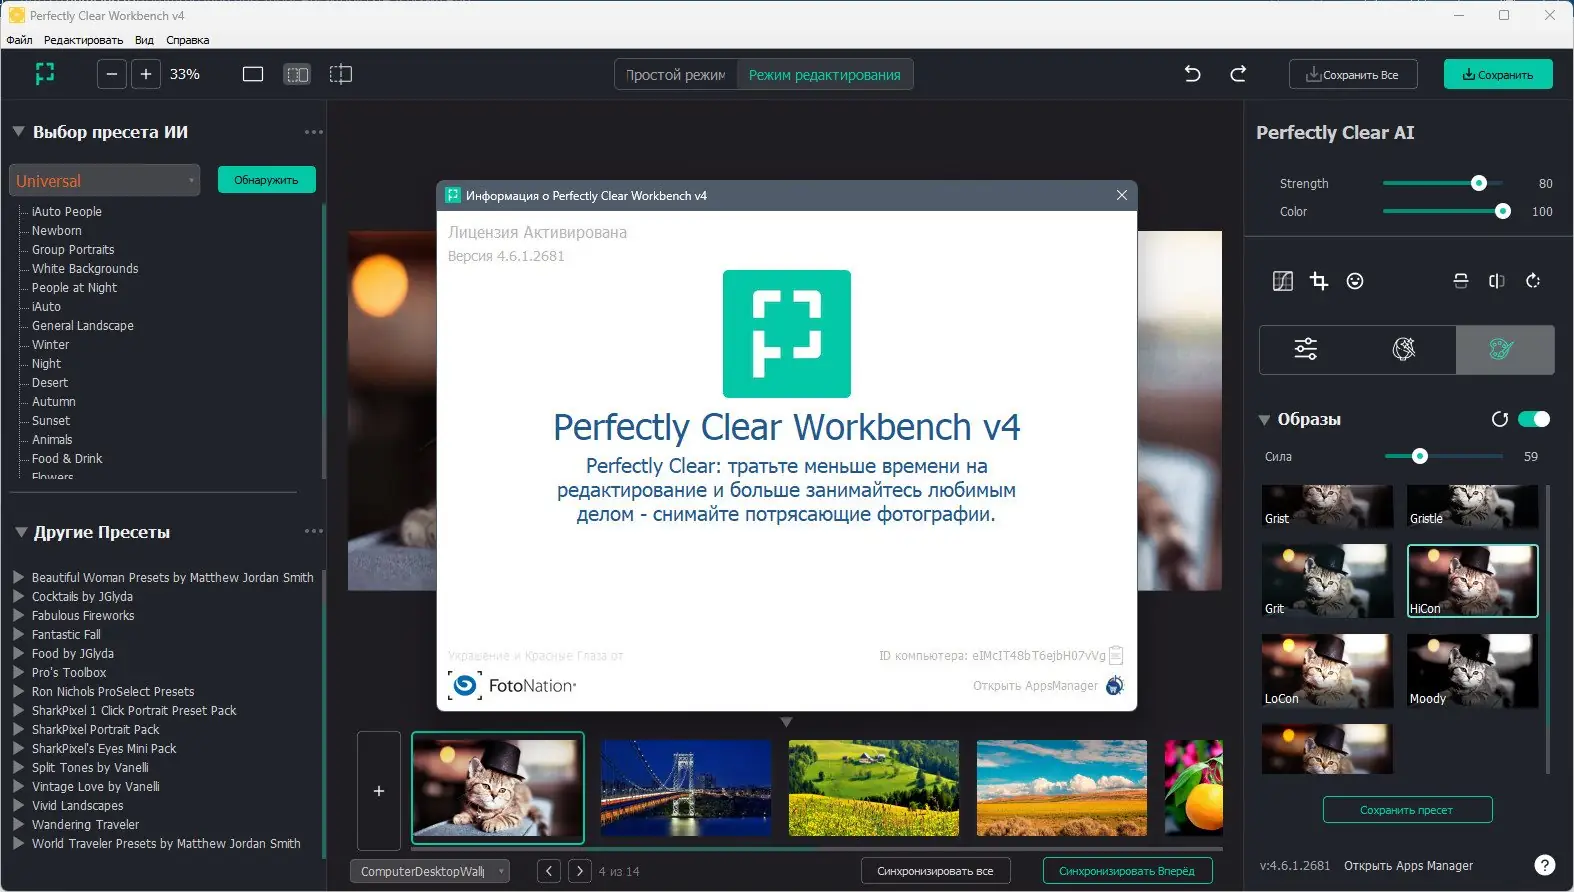Collapse the Другие Пресеты section

[x=20, y=531]
